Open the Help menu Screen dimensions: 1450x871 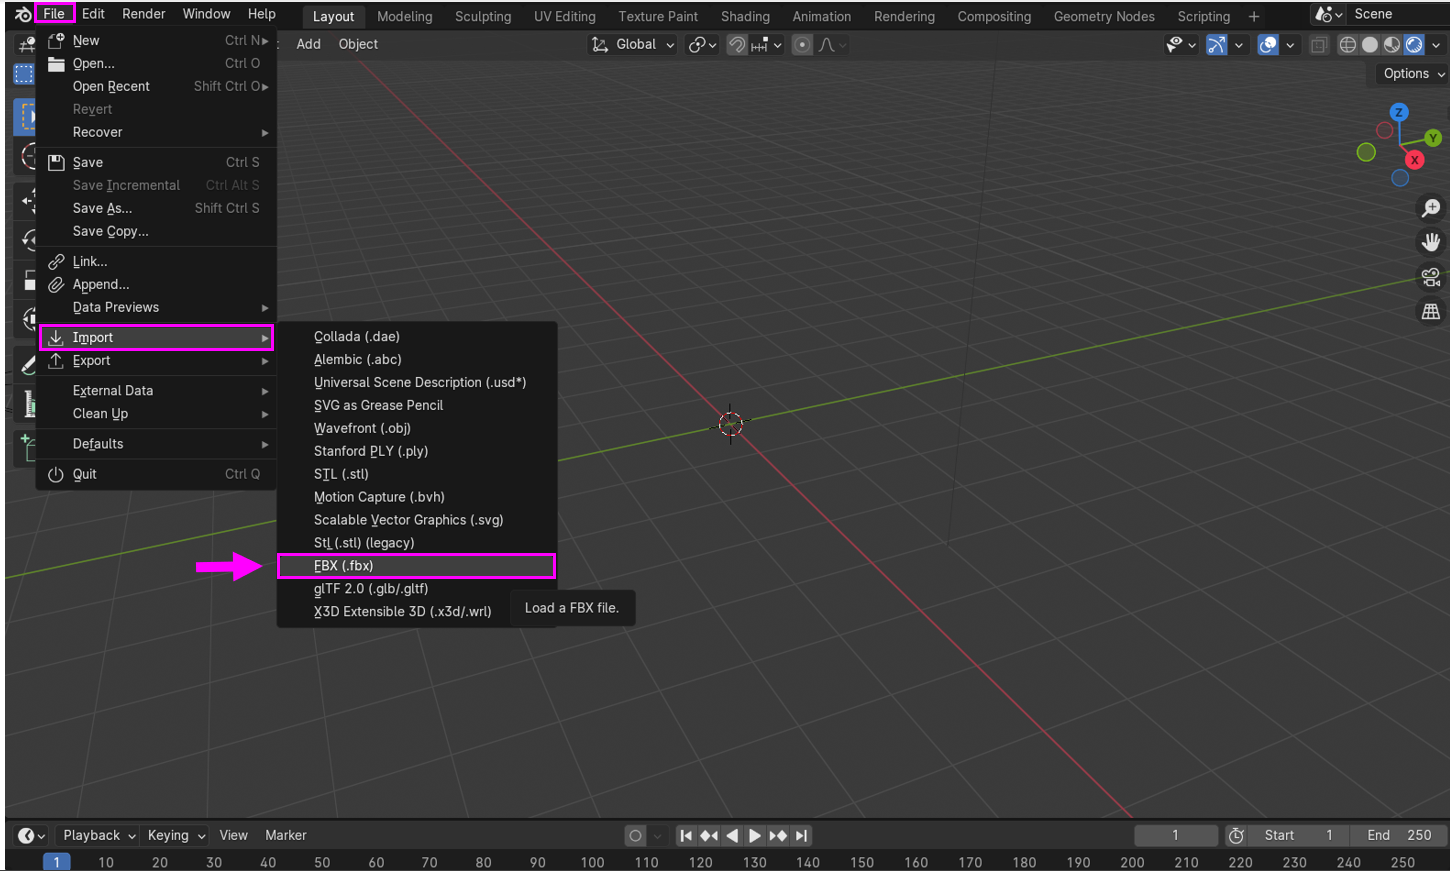[x=262, y=14]
